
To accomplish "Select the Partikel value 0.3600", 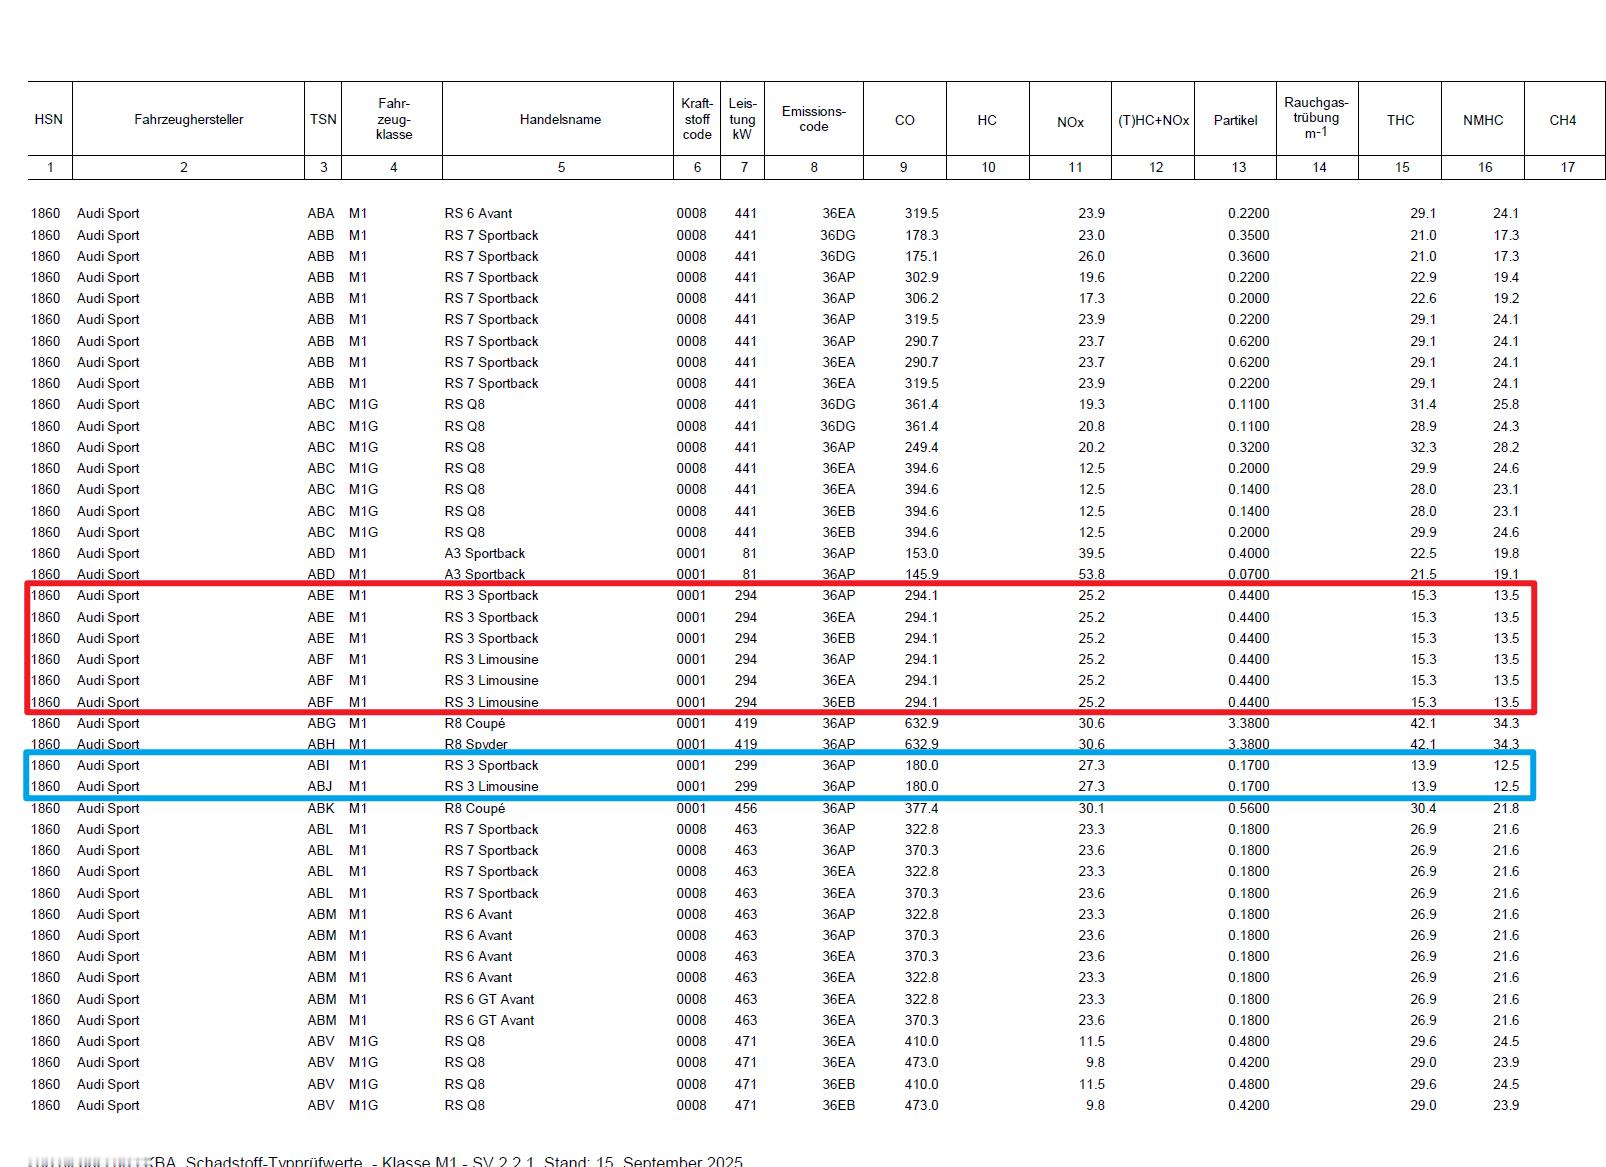I will click(1249, 256).
